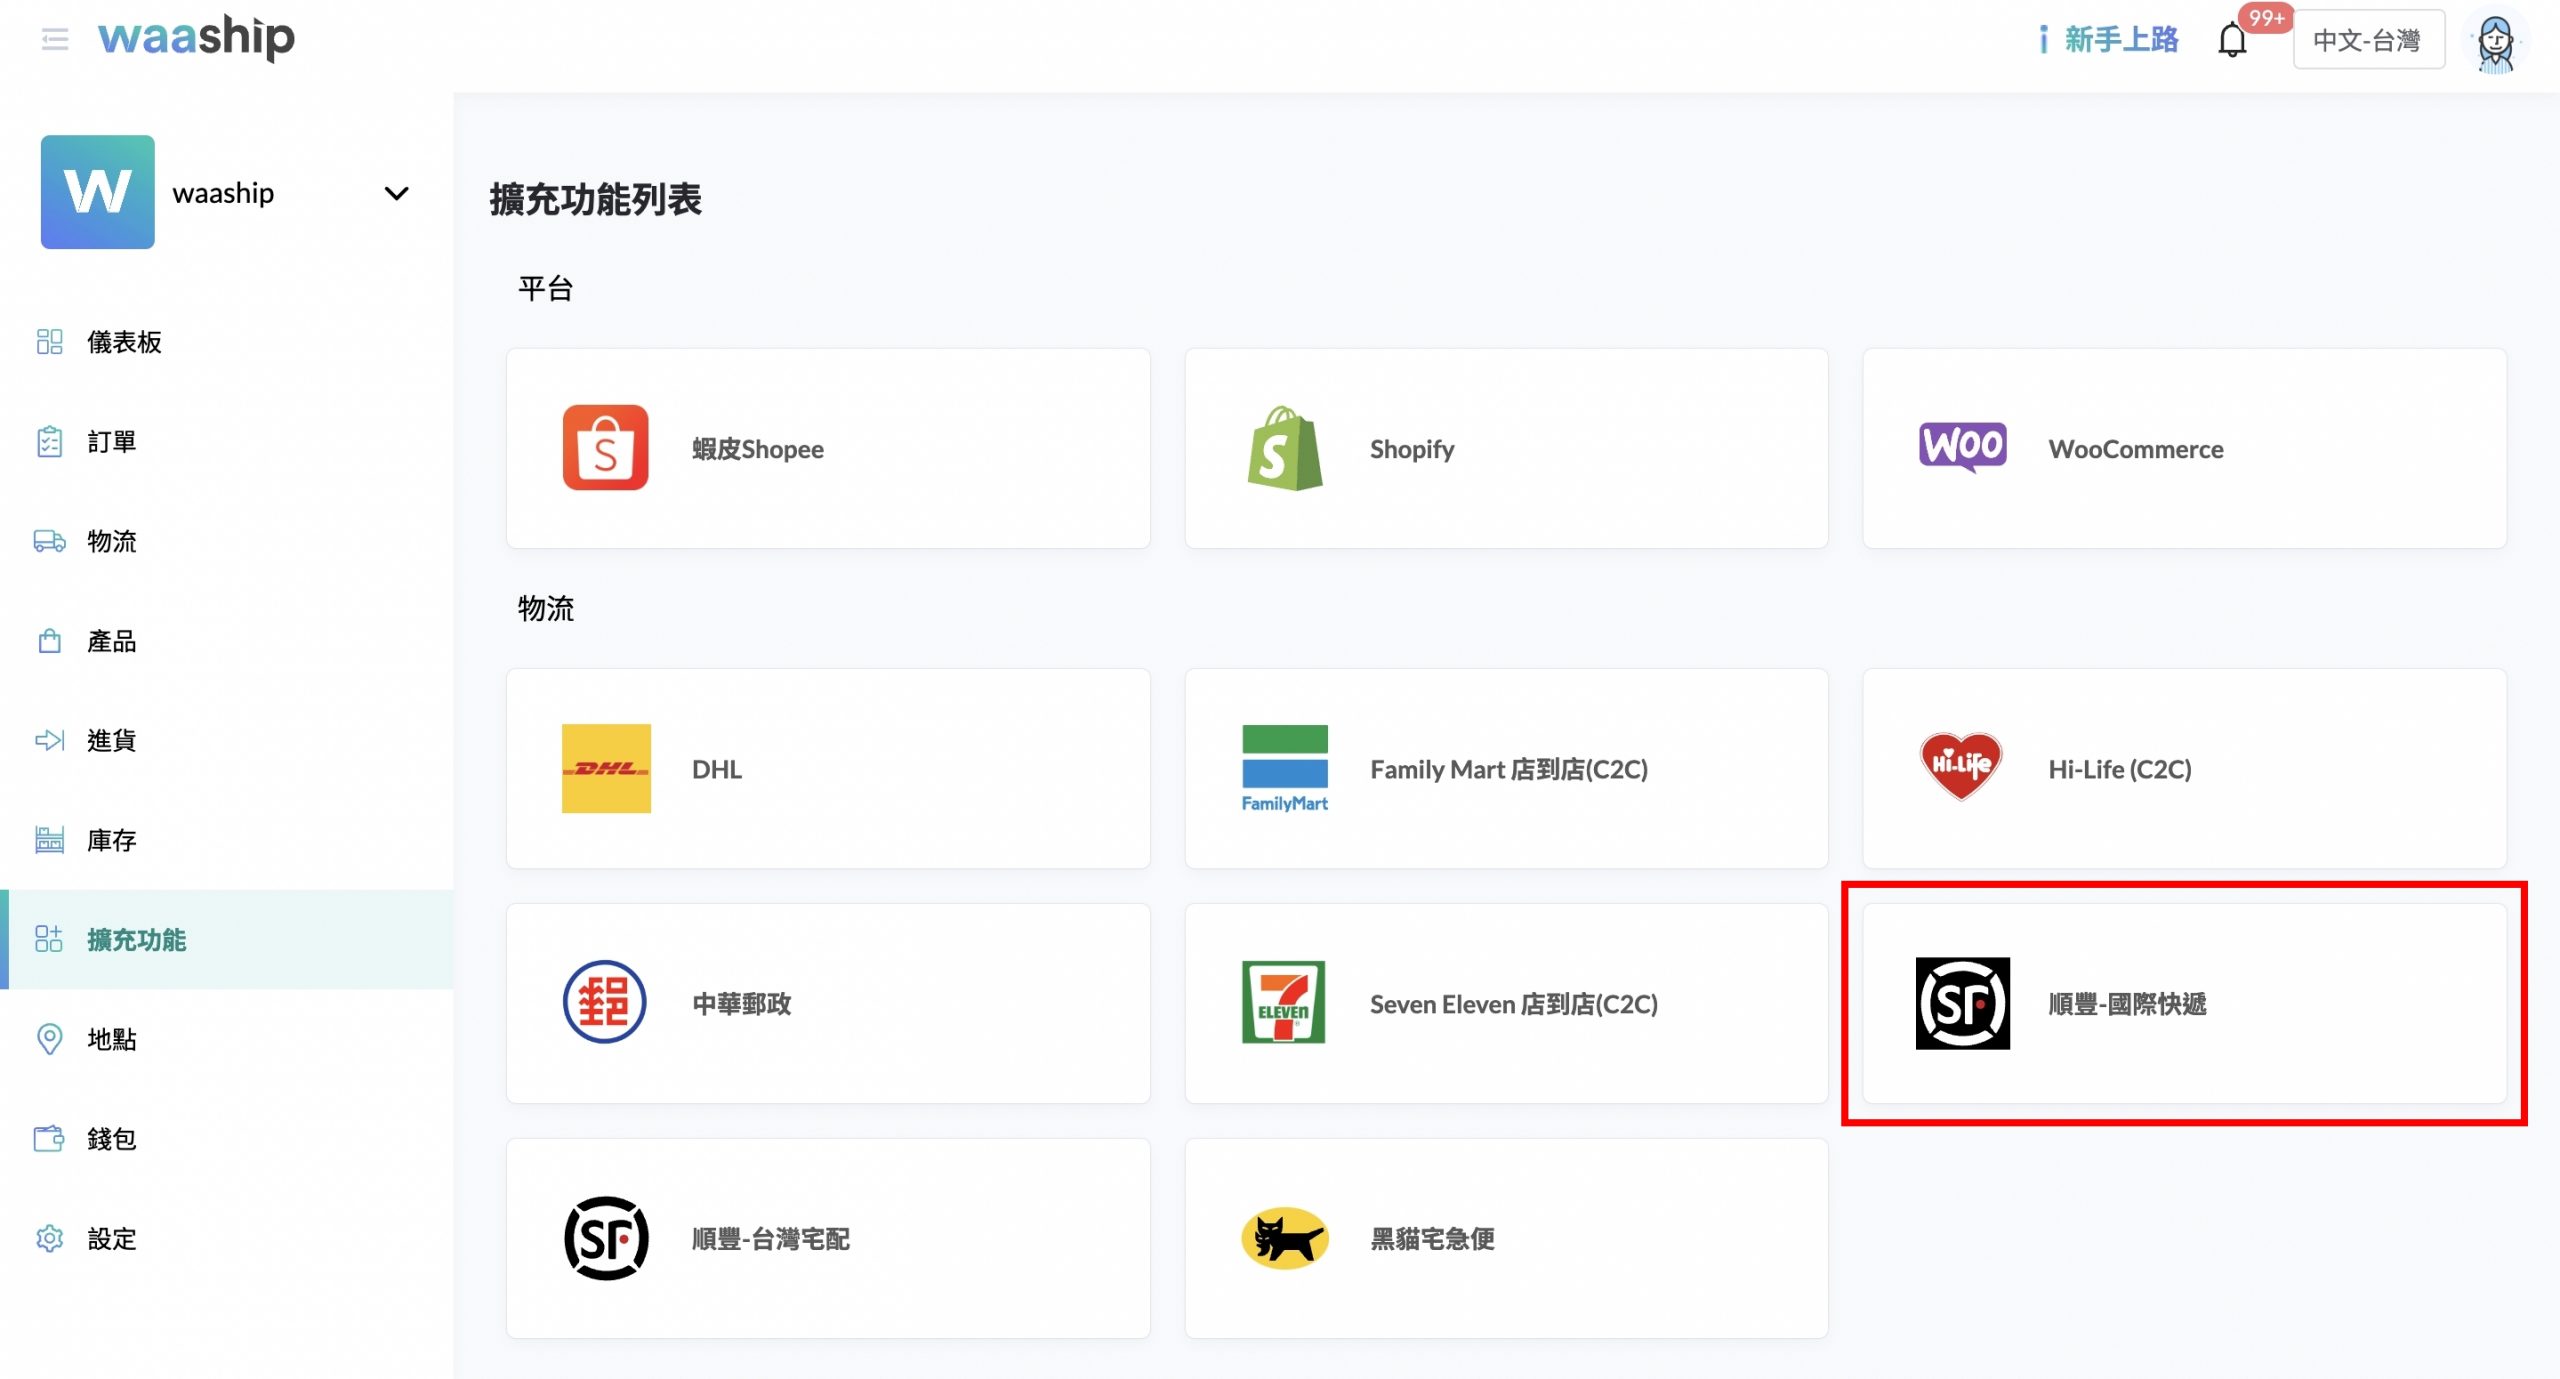This screenshot has height=1379, width=2560.
Task: Open 設定 in the sidebar menu
Action: pyautogui.click(x=111, y=1238)
